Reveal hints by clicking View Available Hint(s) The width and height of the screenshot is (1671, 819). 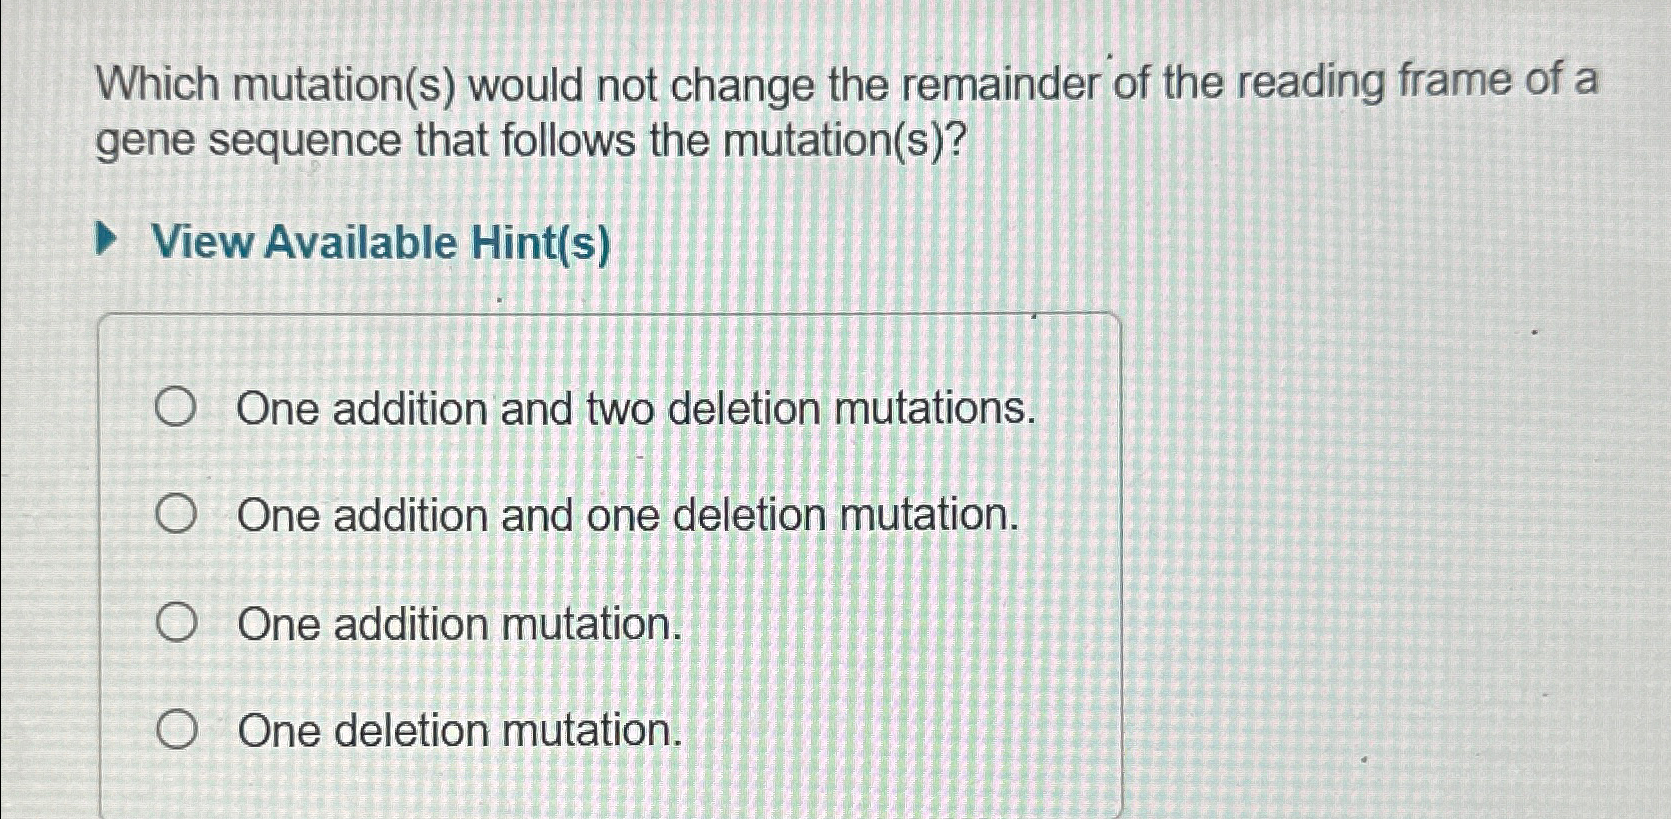click(380, 243)
